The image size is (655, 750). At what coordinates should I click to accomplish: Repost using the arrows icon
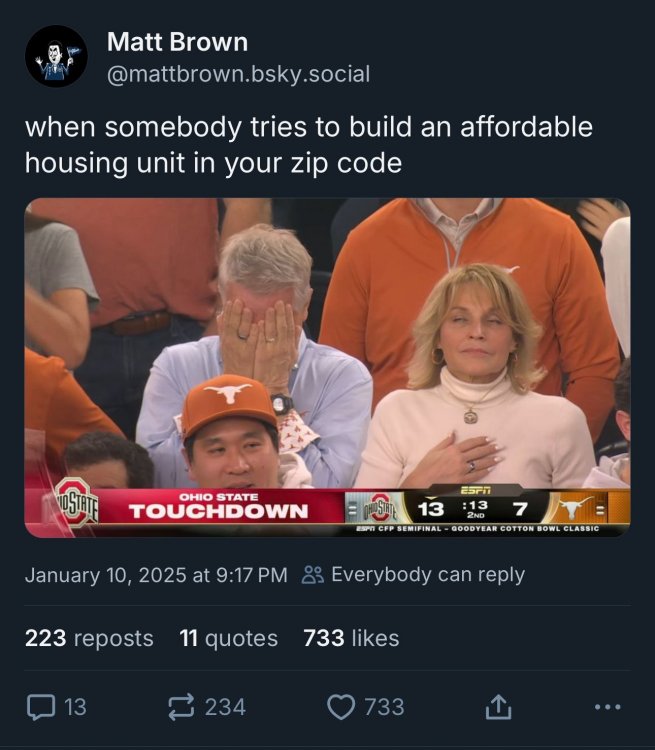(181, 707)
